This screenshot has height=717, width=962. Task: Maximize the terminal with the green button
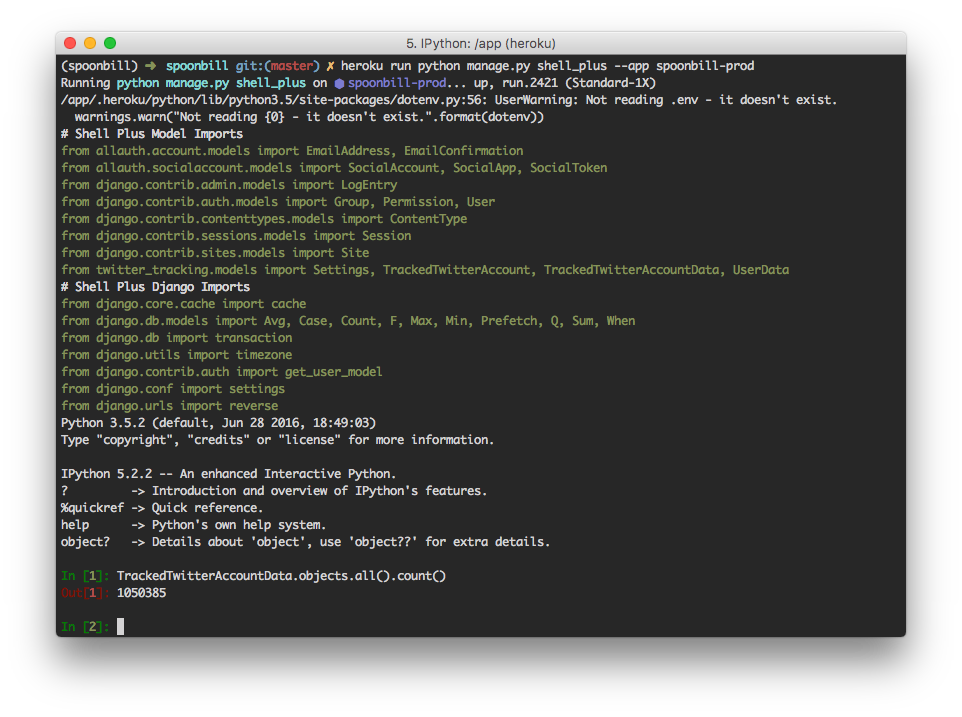(110, 43)
